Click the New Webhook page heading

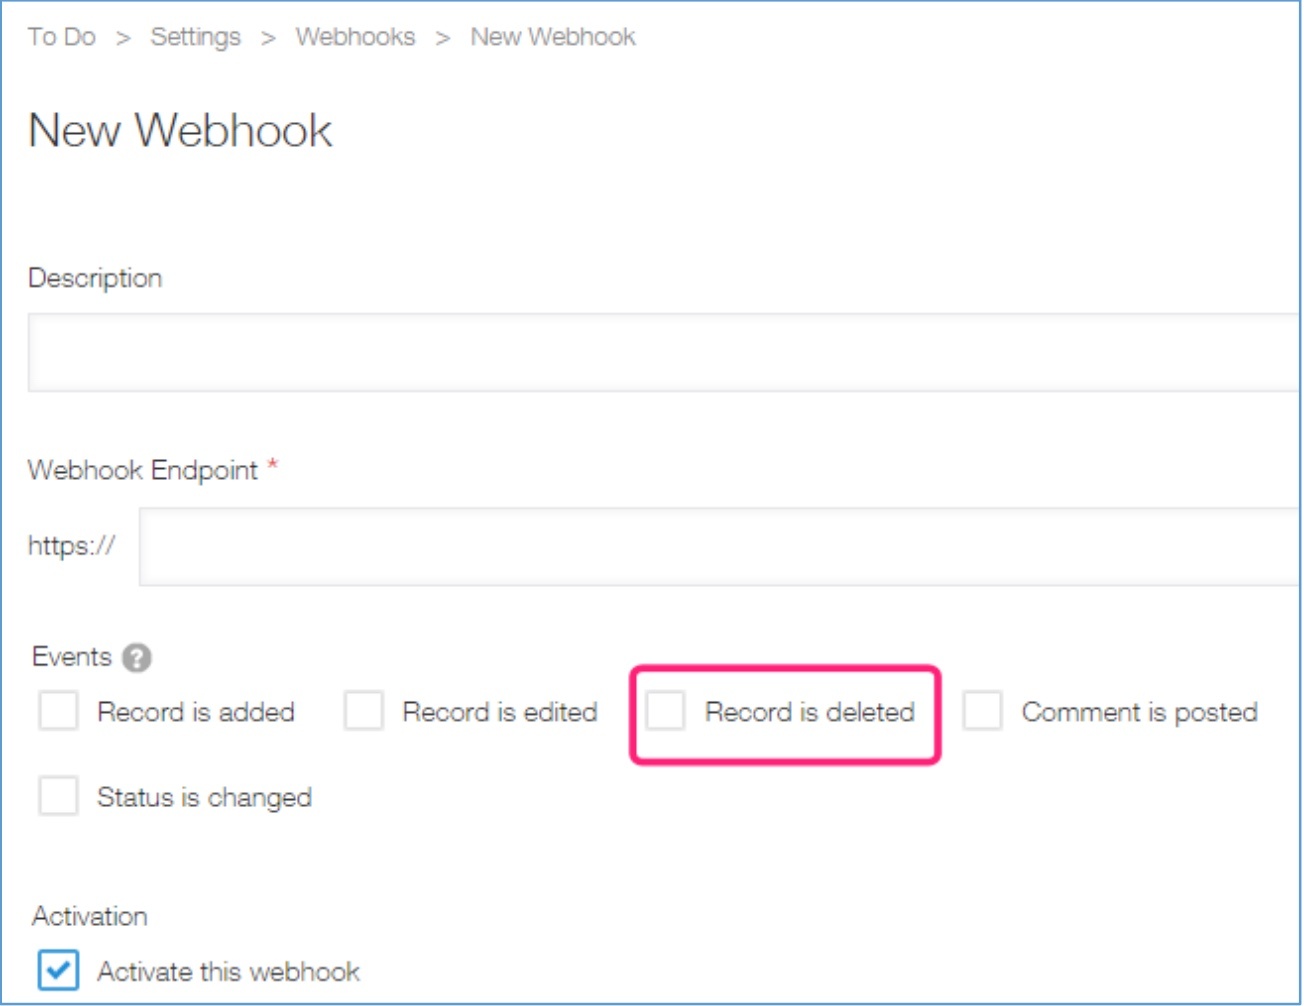[180, 131]
